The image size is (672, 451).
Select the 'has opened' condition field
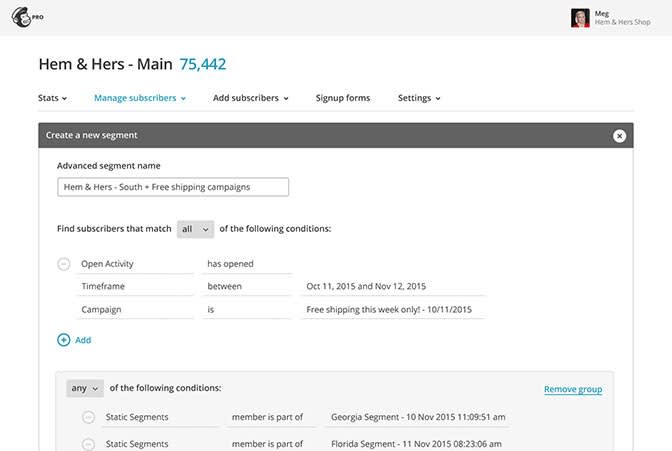(x=245, y=264)
